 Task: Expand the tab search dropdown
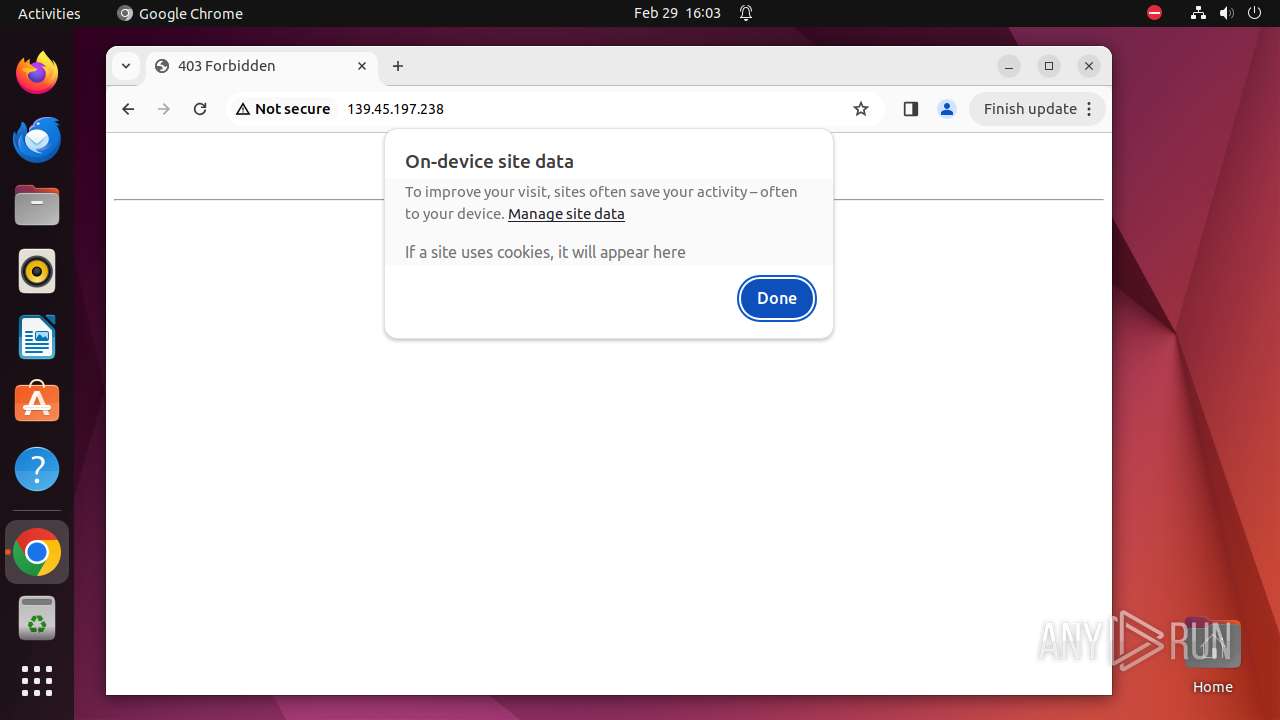(x=126, y=66)
